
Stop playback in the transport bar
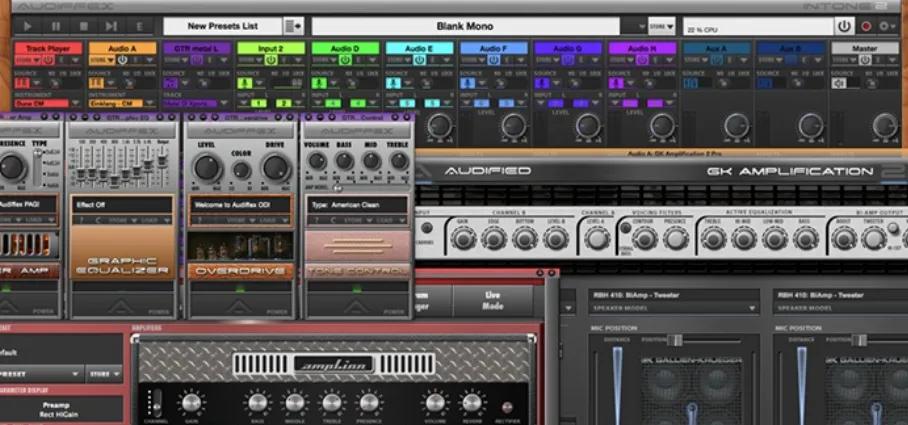(x=83, y=26)
